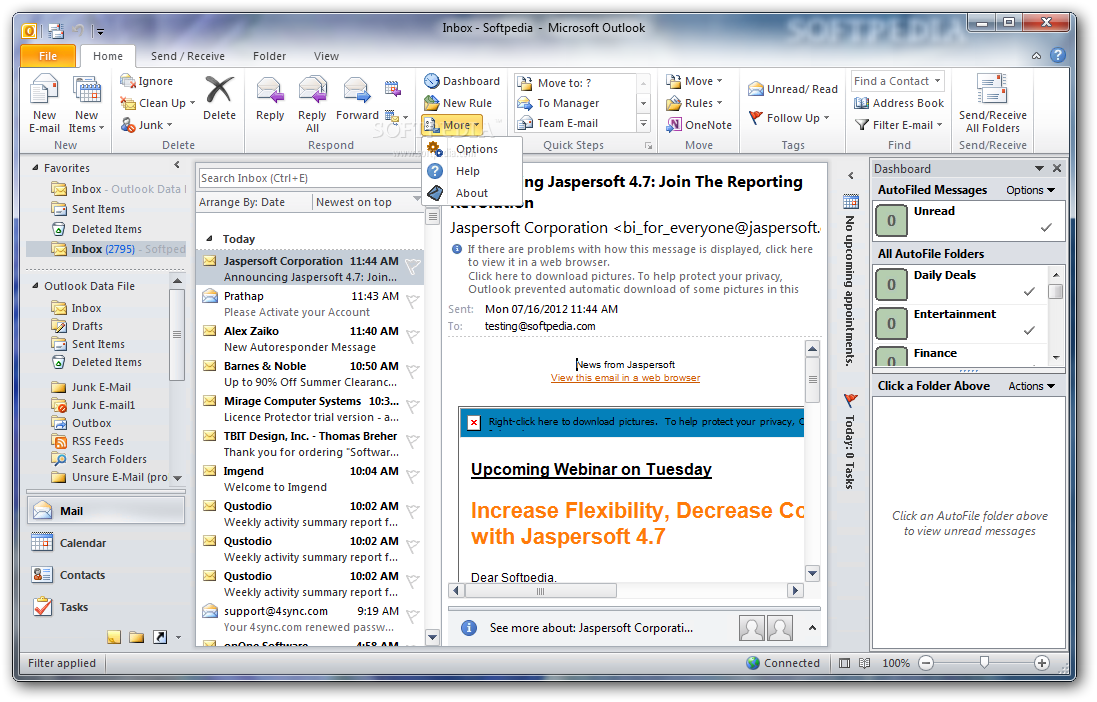Screen dimensions: 1097x702
Task: Toggle flag on Alex Zaiko message
Action: 413,336
